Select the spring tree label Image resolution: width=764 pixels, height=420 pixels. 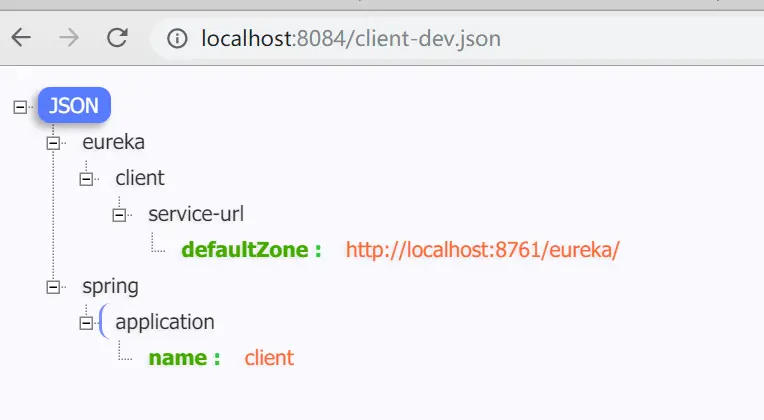(110, 287)
